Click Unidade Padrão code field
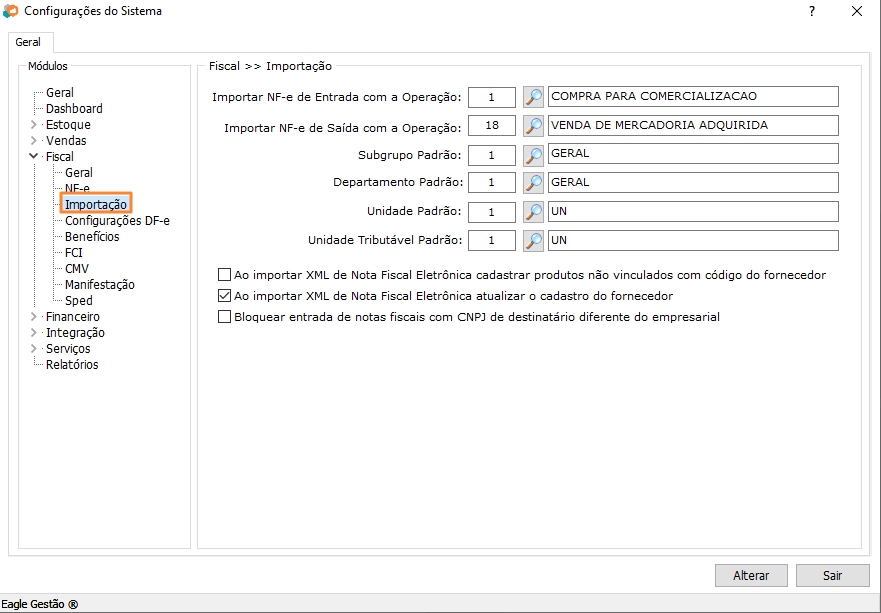The image size is (881, 613). tap(492, 212)
